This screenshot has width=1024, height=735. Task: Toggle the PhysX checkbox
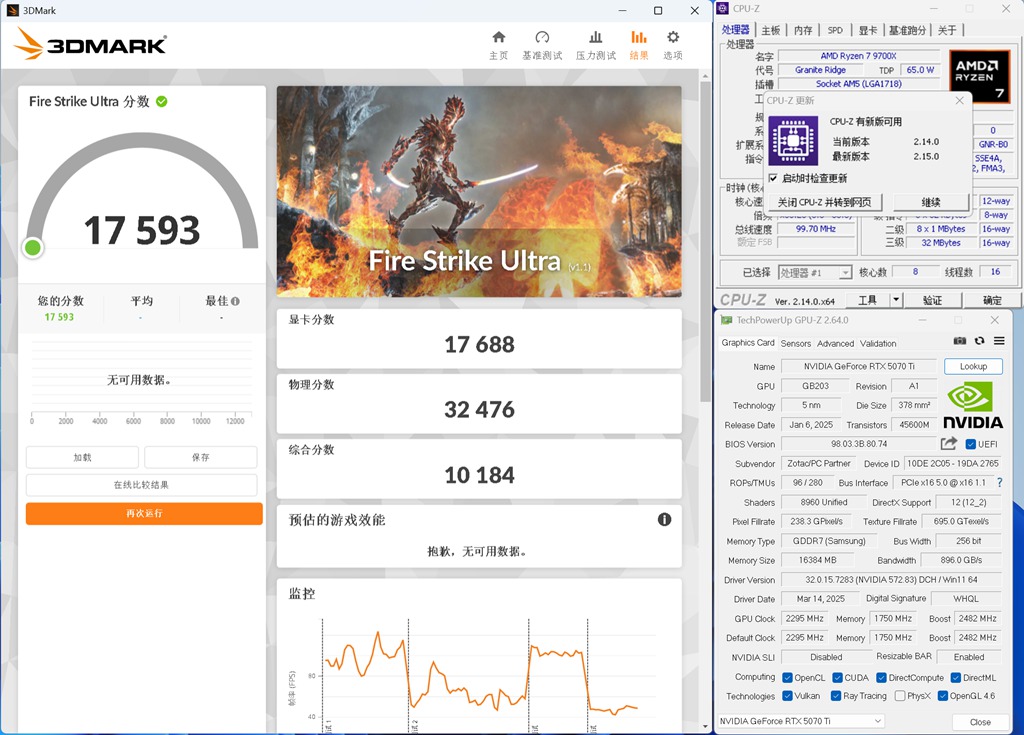tap(900, 696)
